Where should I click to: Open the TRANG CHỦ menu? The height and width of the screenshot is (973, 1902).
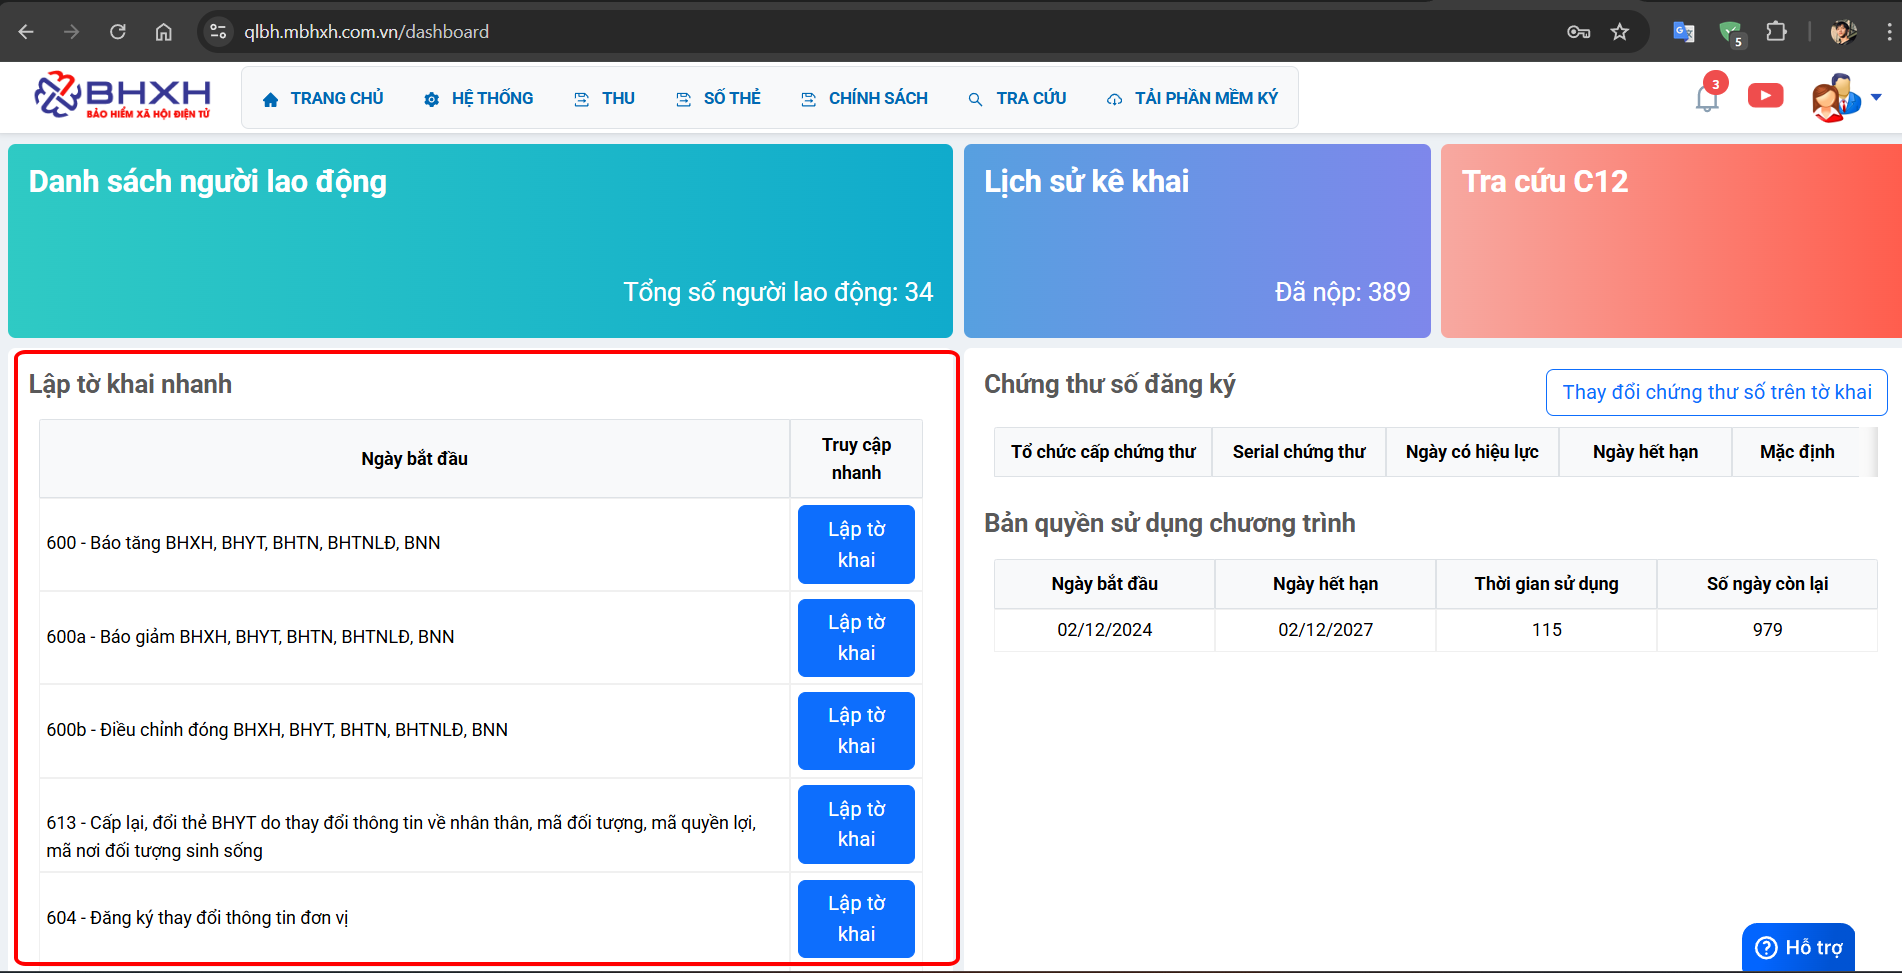323,98
